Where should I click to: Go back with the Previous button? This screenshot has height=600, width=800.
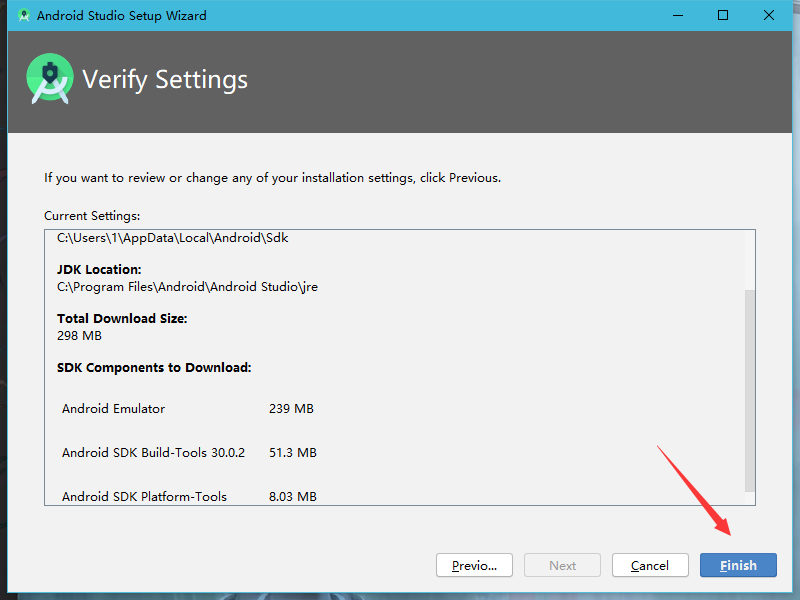click(474, 565)
